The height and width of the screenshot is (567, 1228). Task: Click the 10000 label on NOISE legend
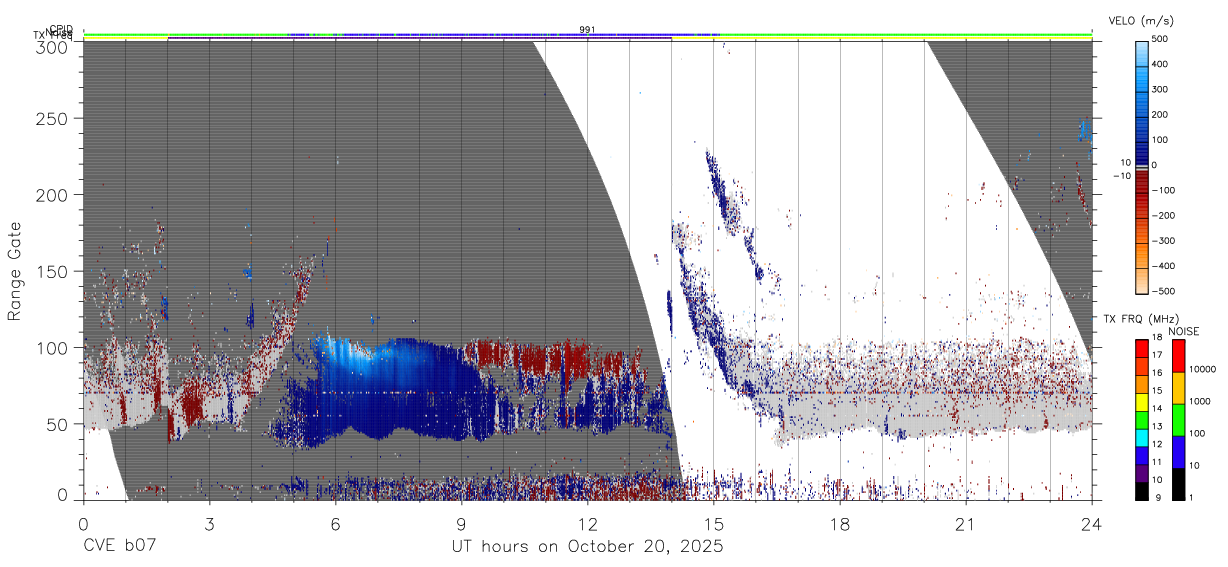pyautogui.click(x=1201, y=370)
